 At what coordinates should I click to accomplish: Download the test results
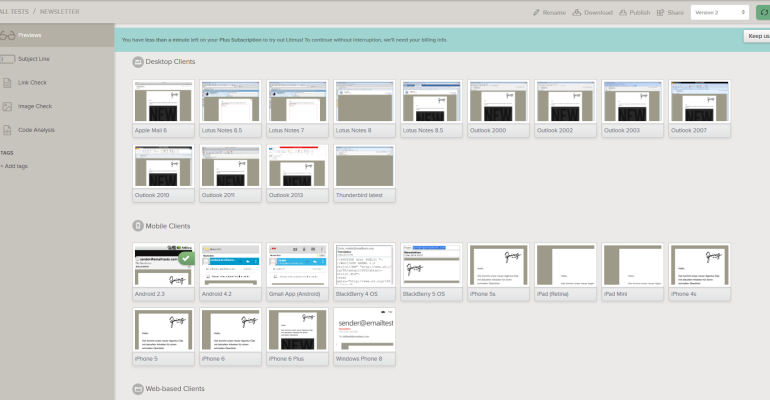[x=592, y=12]
